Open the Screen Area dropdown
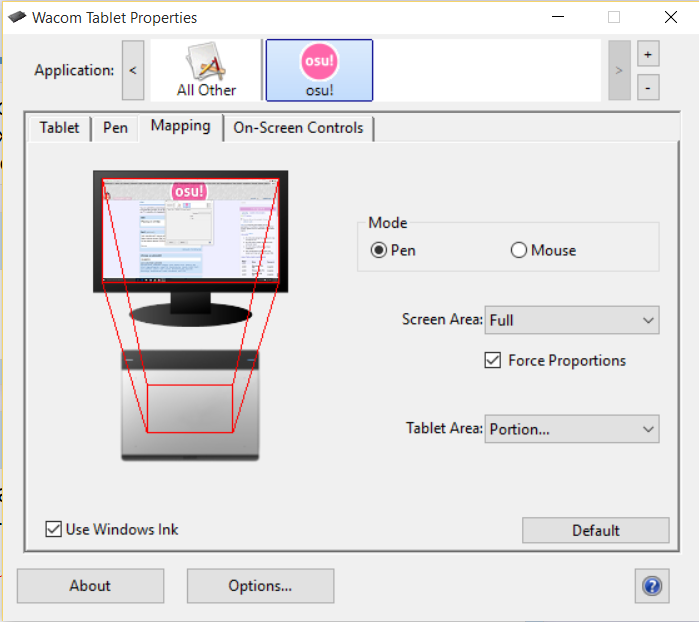699x622 pixels. 572,320
